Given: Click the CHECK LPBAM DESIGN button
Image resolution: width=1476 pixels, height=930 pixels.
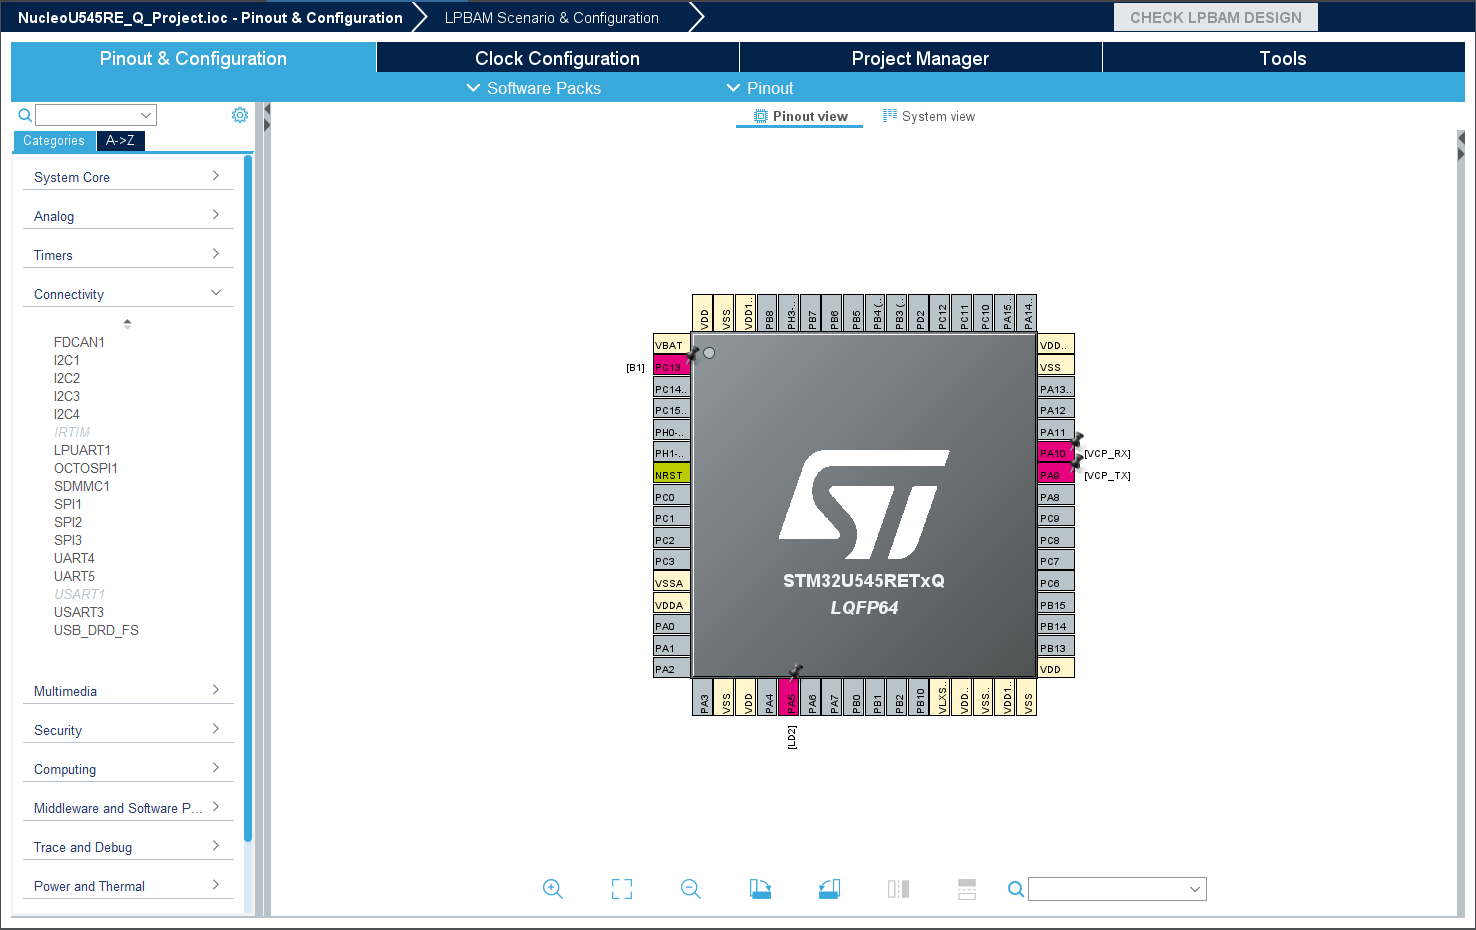Looking at the screenshot, I should pyautogui.click(x=1215, y=17).
